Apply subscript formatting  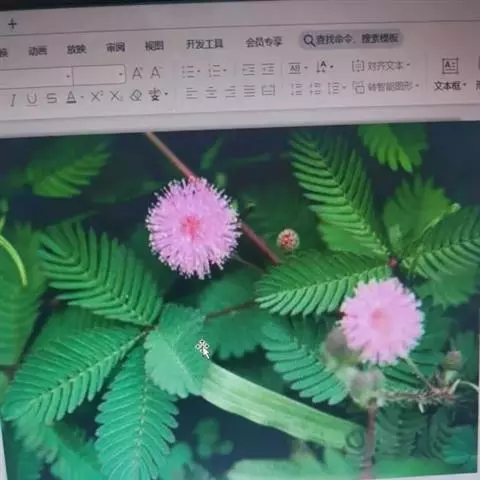(116, 96)
